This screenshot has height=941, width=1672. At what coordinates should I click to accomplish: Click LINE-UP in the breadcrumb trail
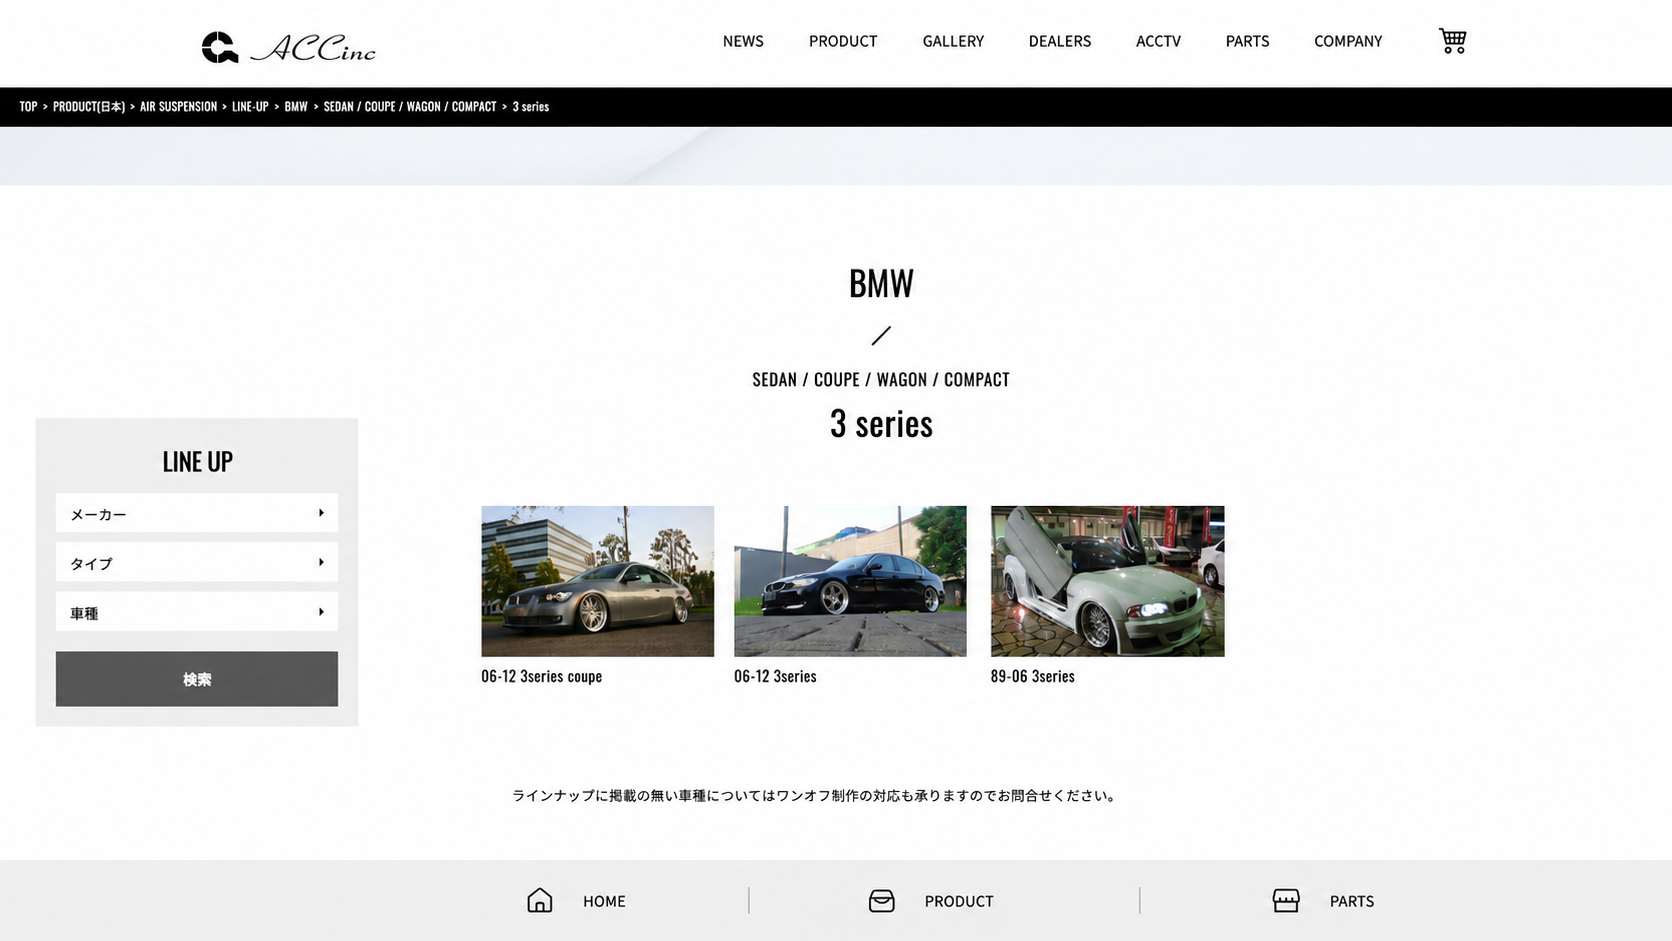(x=250, y=106)
